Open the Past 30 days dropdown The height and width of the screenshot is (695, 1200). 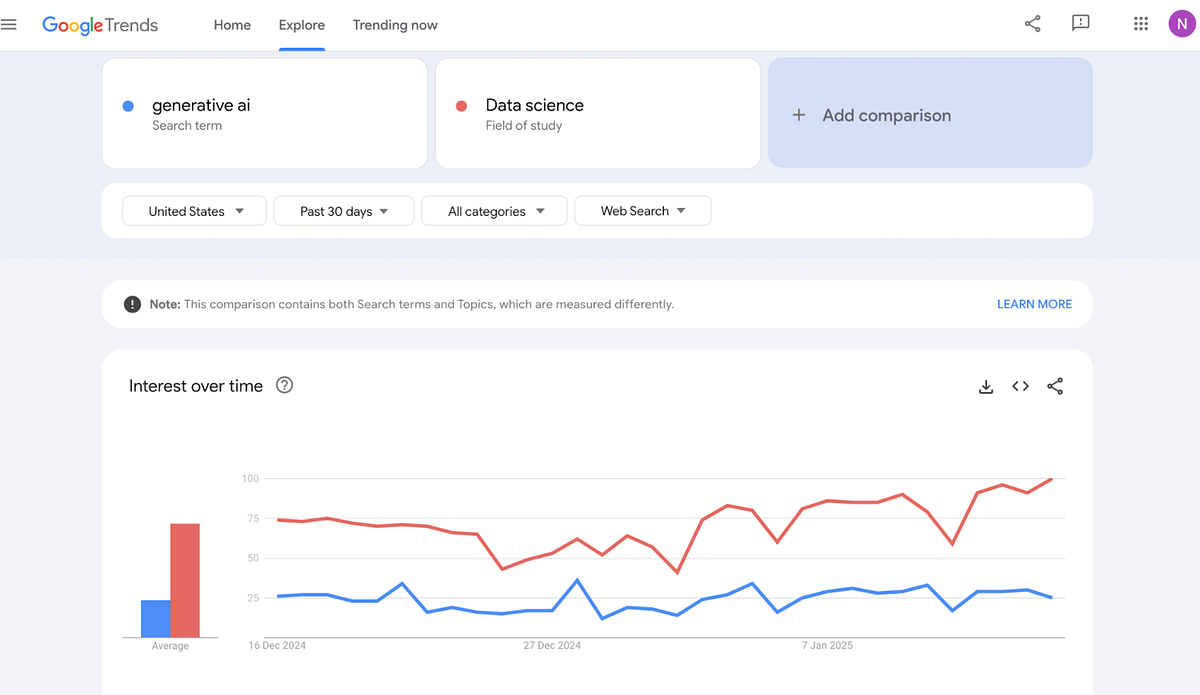[343, 211]
